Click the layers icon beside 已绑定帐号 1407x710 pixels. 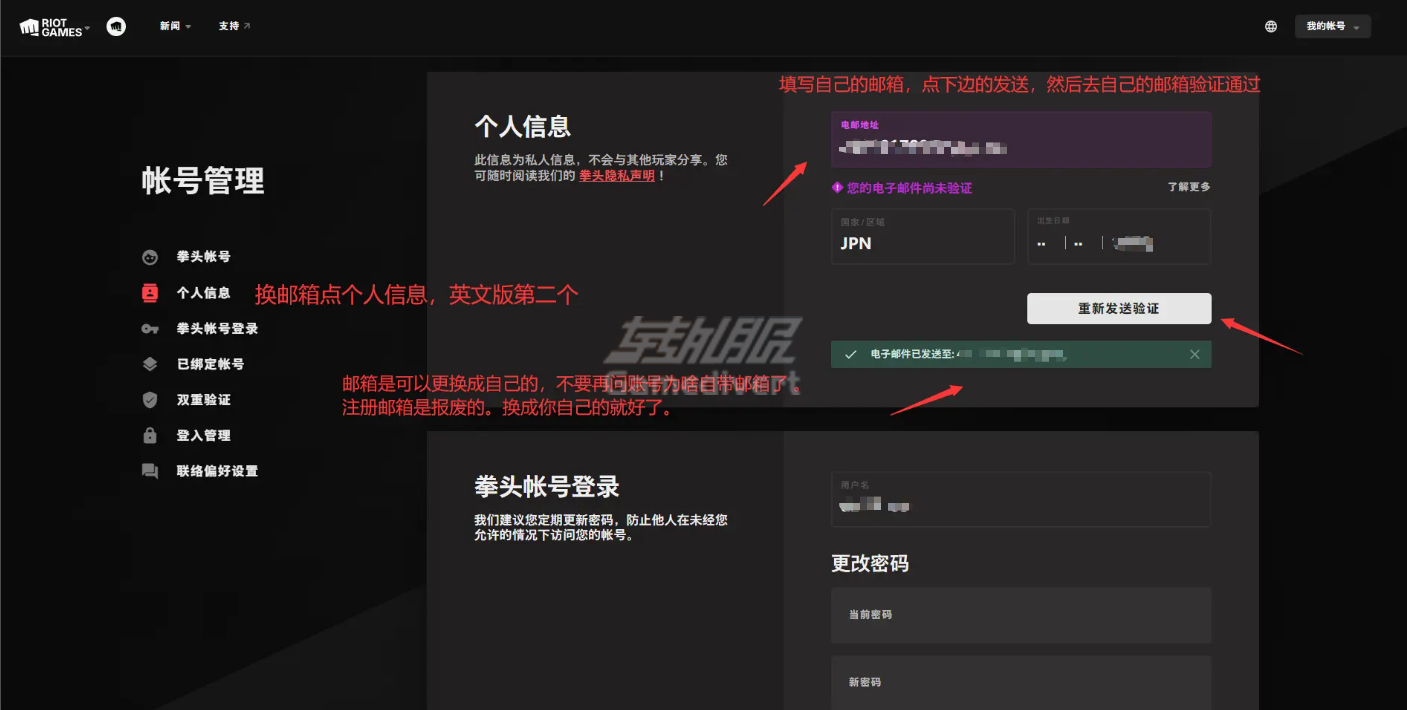click(x=150, y=364)
